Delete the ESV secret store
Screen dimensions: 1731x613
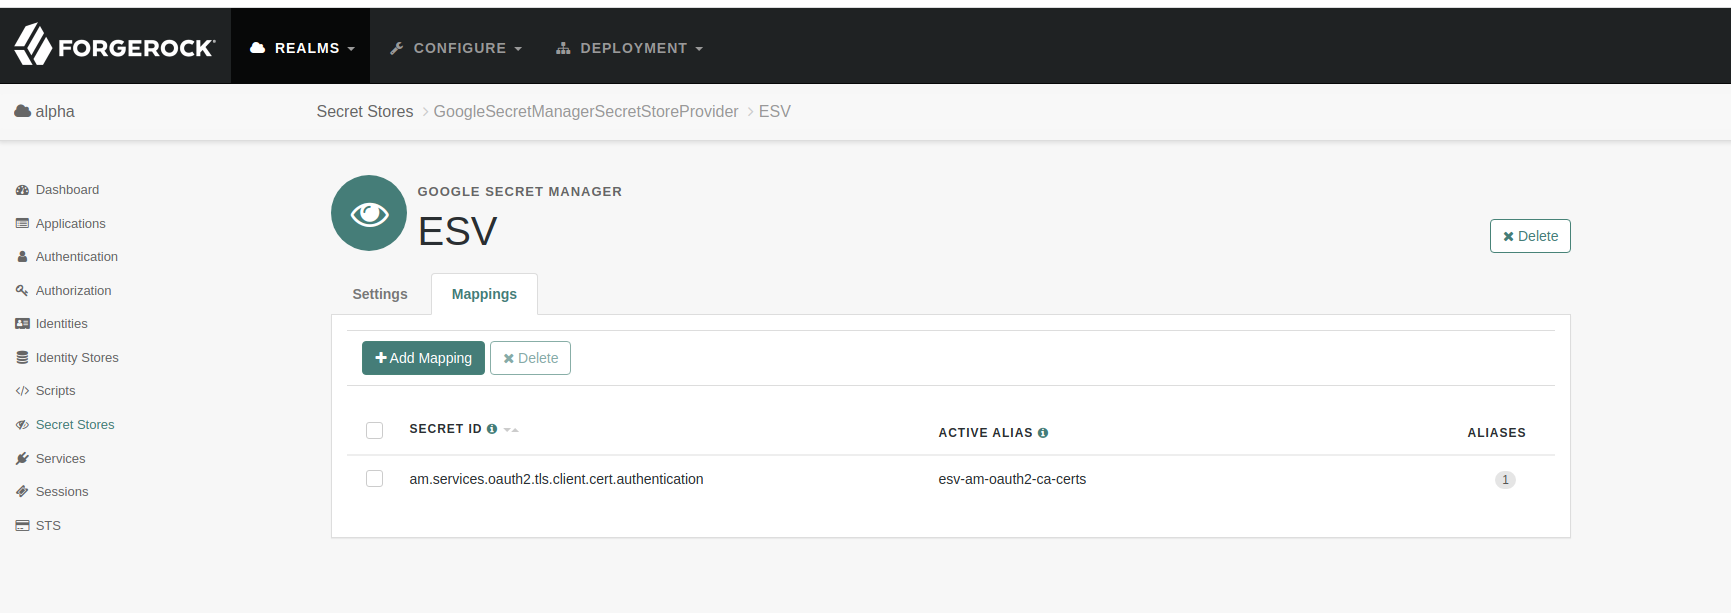[1530, 236]
